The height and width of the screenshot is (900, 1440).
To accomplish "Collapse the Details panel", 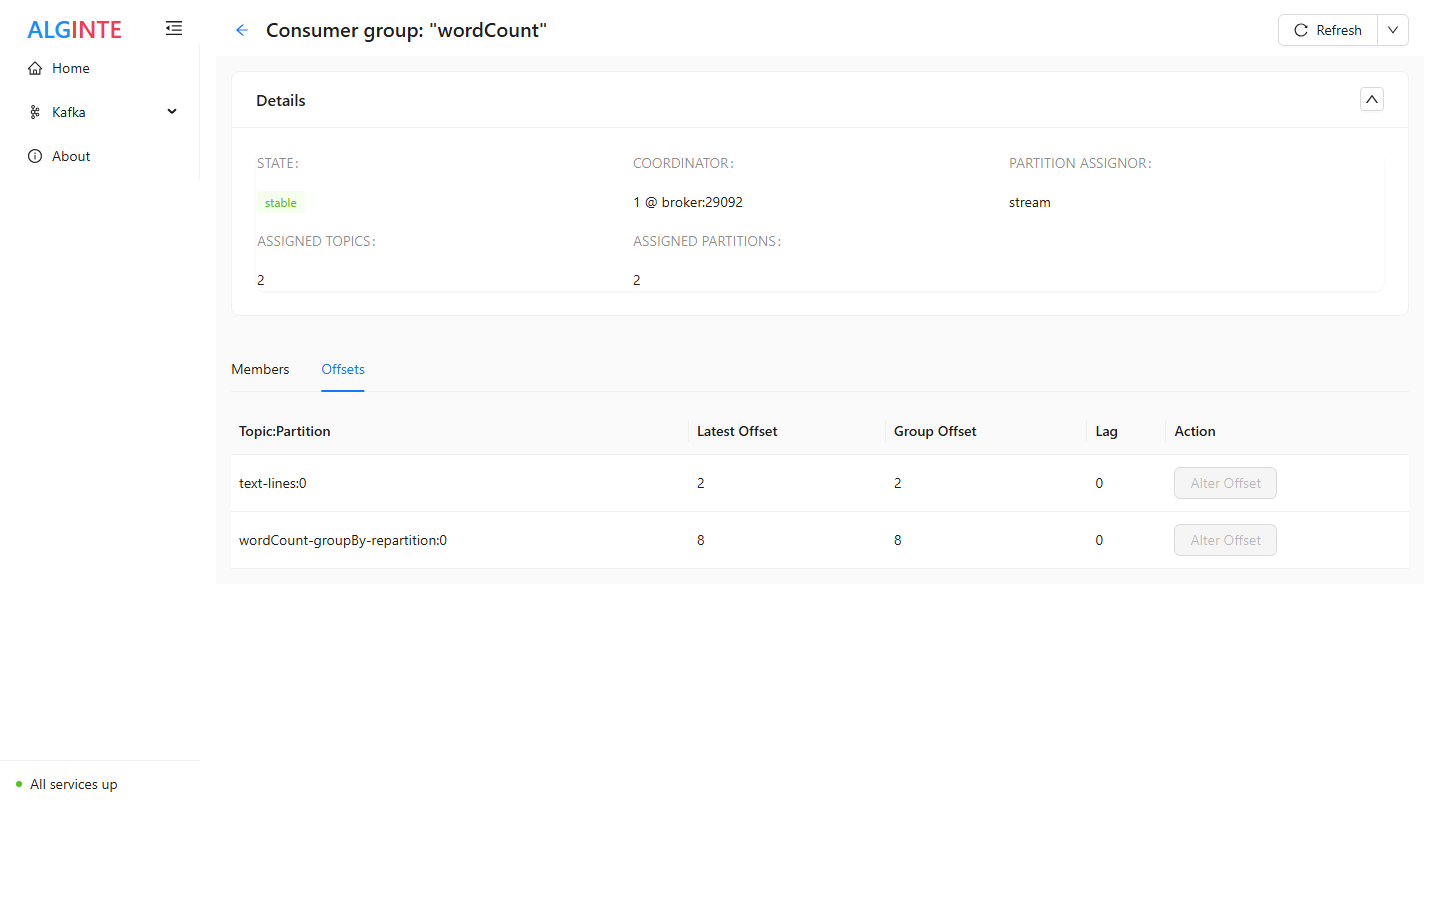I will pyautogui.click(x=1372, y=99).
